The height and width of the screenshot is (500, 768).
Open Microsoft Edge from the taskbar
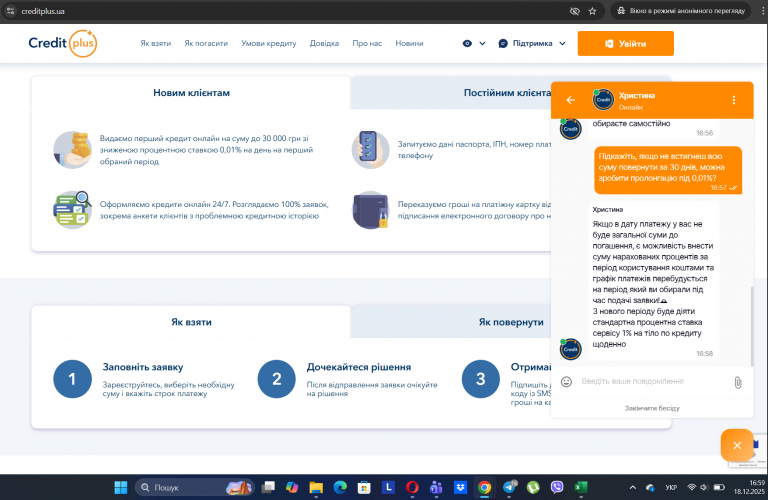[x=340, y=487]
